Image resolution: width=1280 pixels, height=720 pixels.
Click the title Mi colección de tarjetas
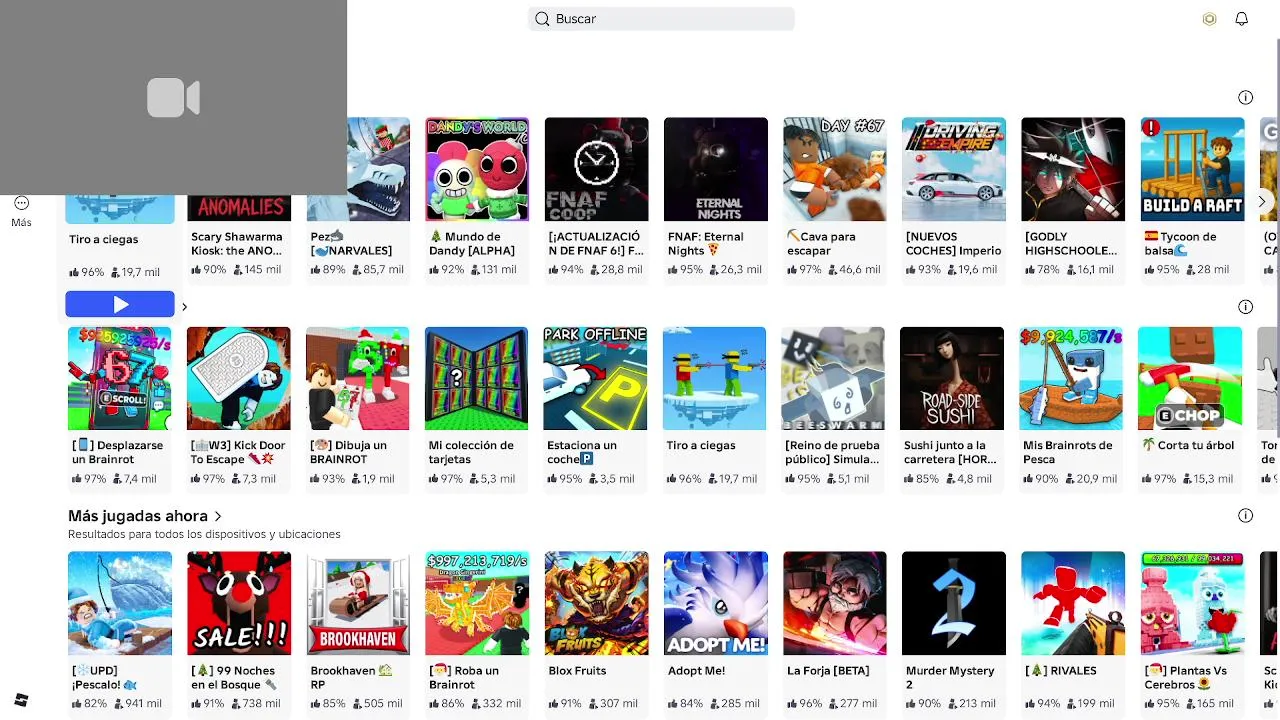pos(471,453)
